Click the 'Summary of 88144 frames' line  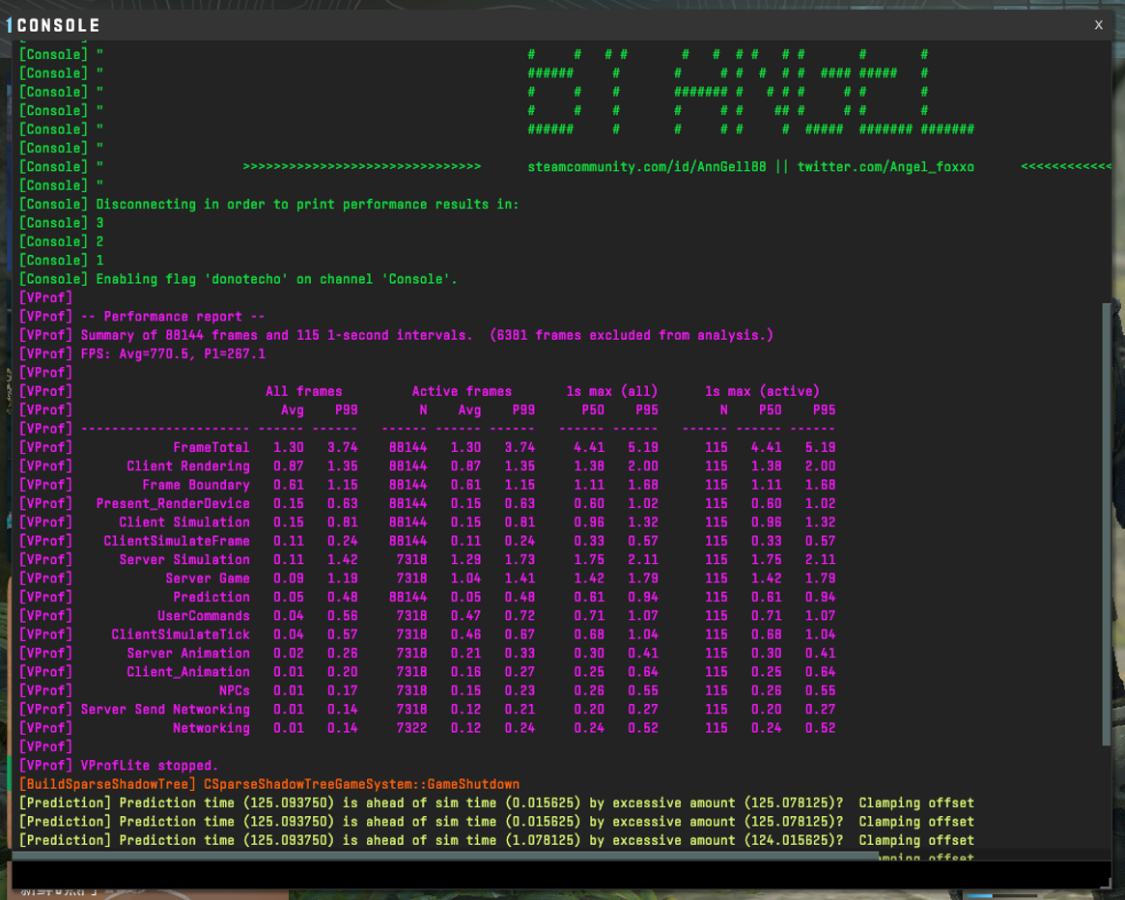(396, 334)
